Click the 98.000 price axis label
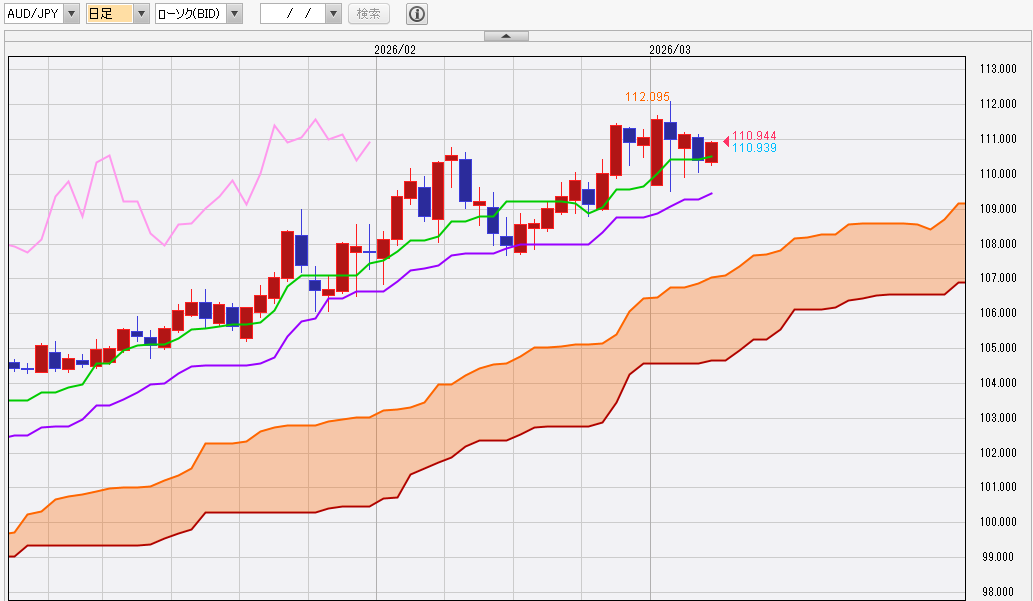 click(x=998, y=591)
